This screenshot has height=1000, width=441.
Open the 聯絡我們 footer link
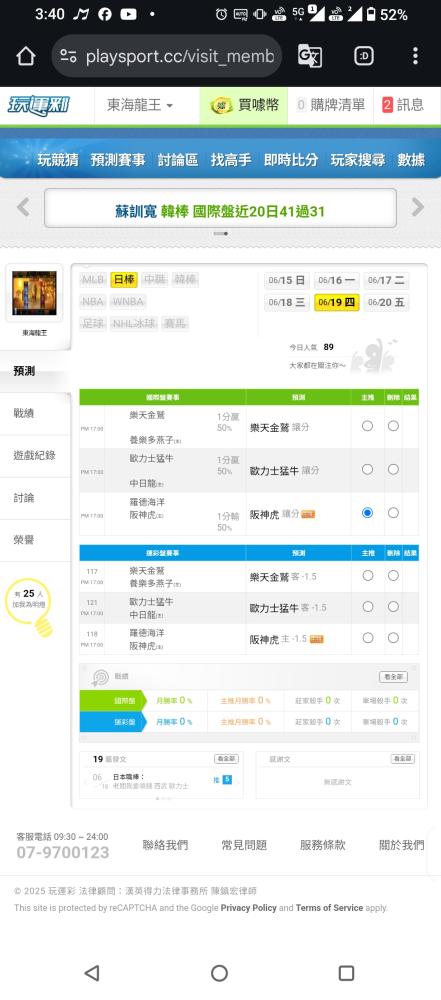click(165, 845)
